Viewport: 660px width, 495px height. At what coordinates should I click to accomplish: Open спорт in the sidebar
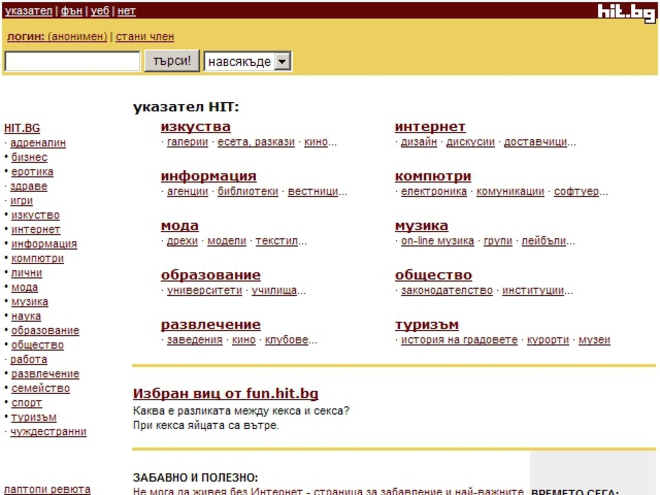pyautogui.click(x=26, y=403)
